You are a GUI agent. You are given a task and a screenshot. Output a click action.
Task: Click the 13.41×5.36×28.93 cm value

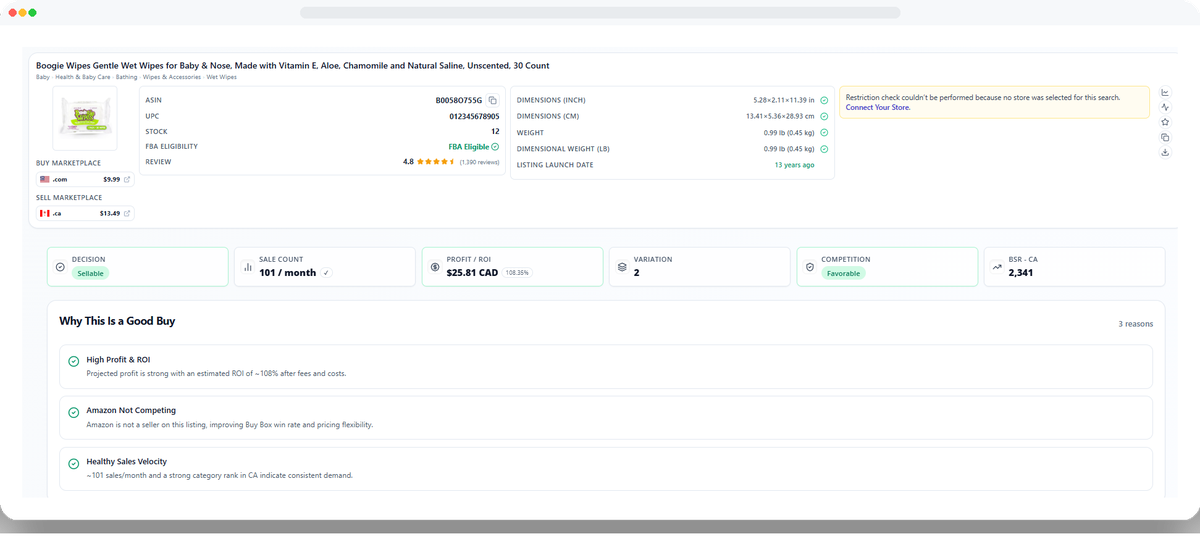coord(782,116)
